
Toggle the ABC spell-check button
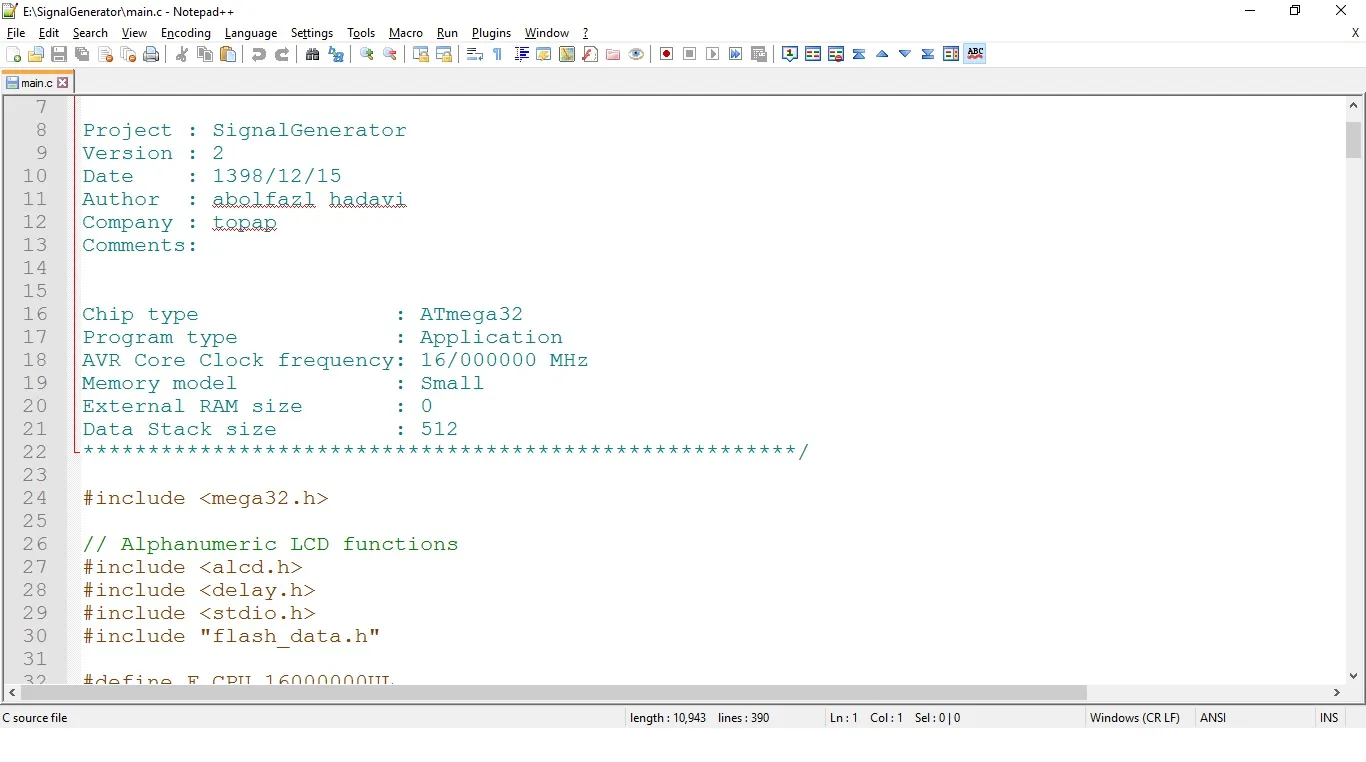coord(975,54)
